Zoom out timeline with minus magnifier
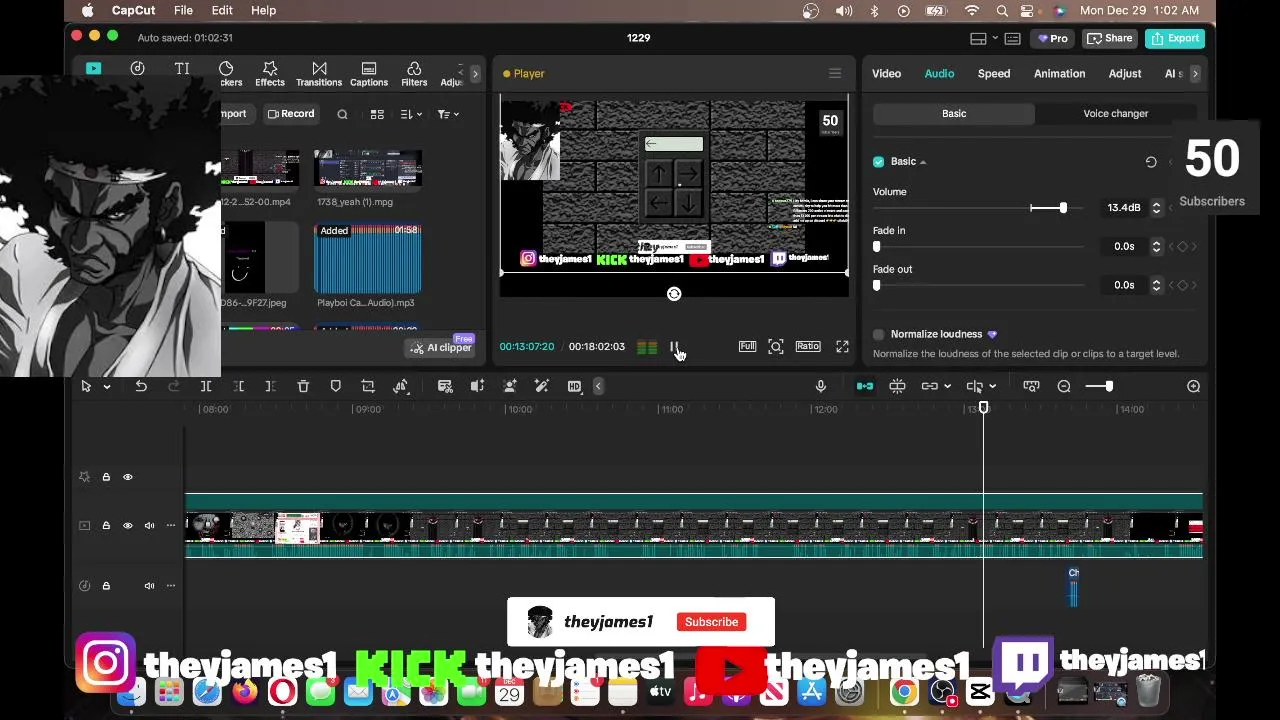1280x720 pixels. (1064, 386)
